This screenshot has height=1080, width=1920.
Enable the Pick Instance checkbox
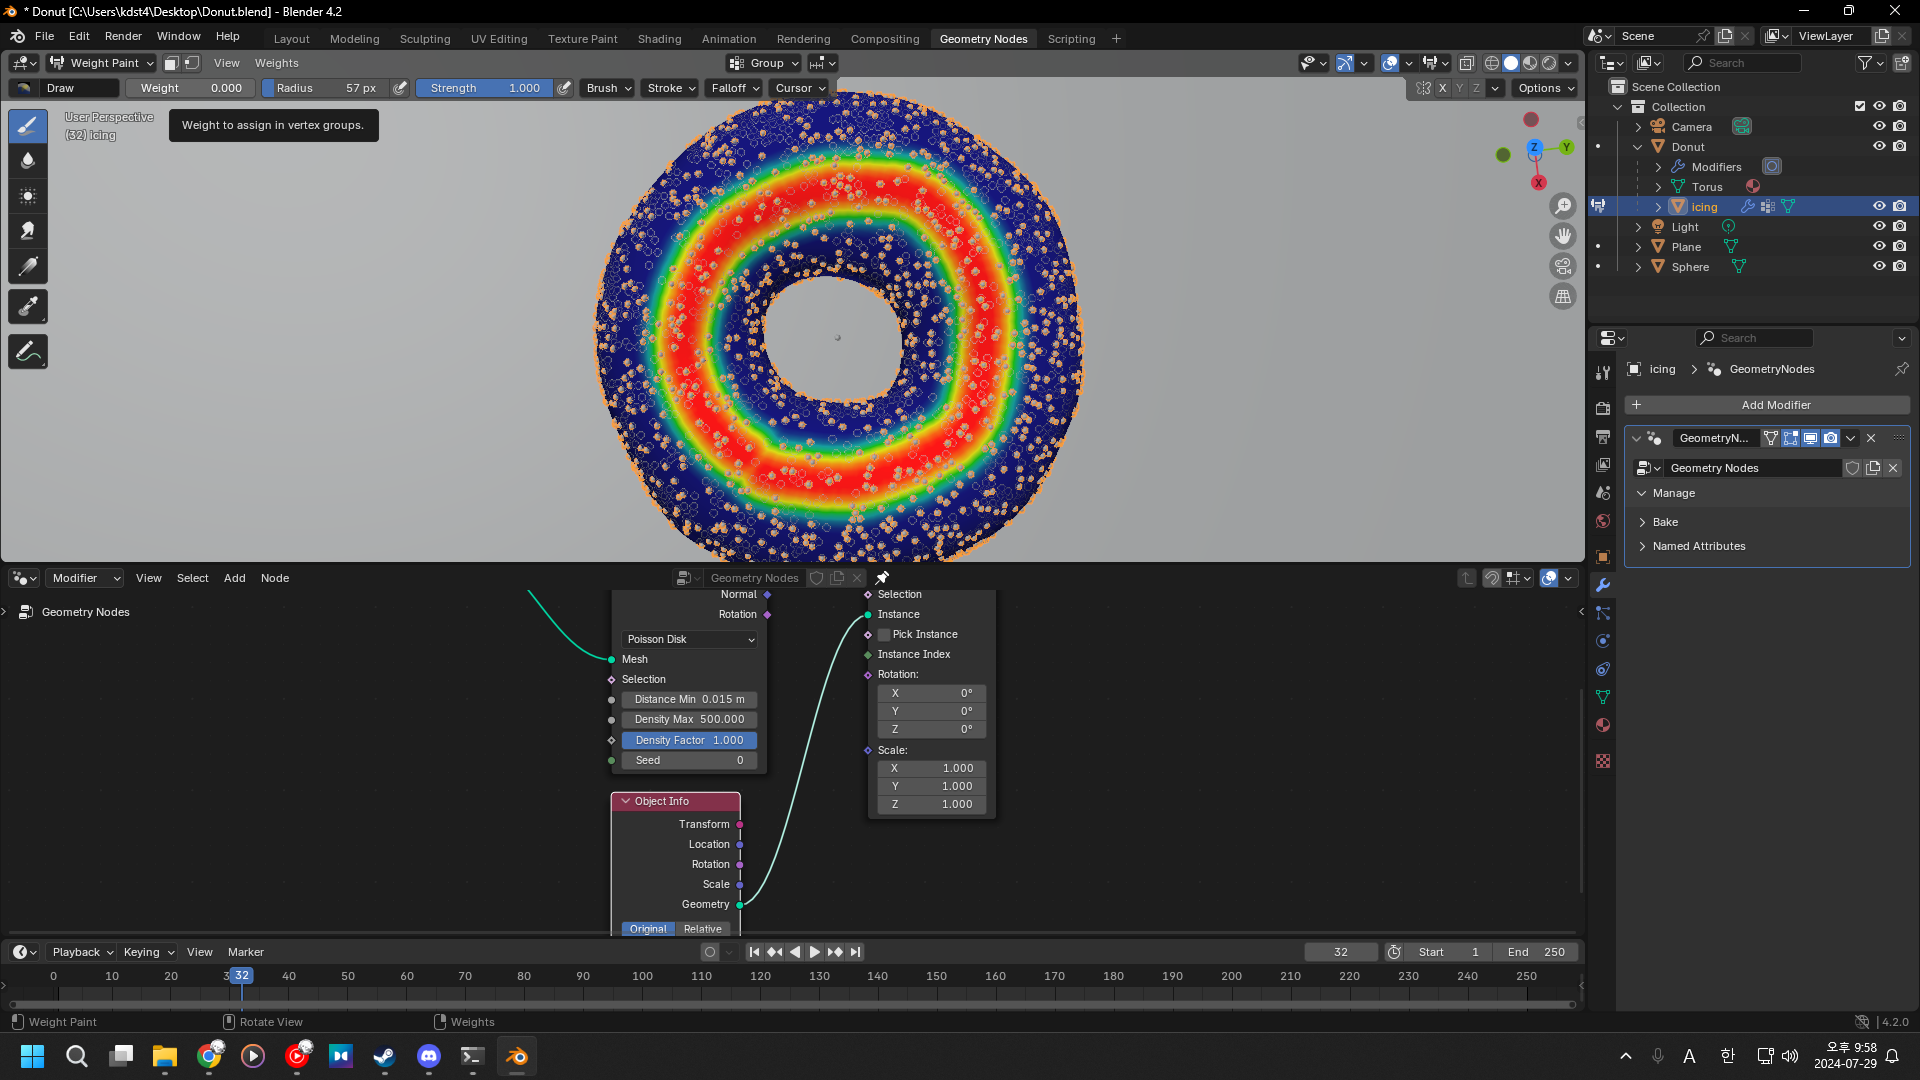(884, 635)
